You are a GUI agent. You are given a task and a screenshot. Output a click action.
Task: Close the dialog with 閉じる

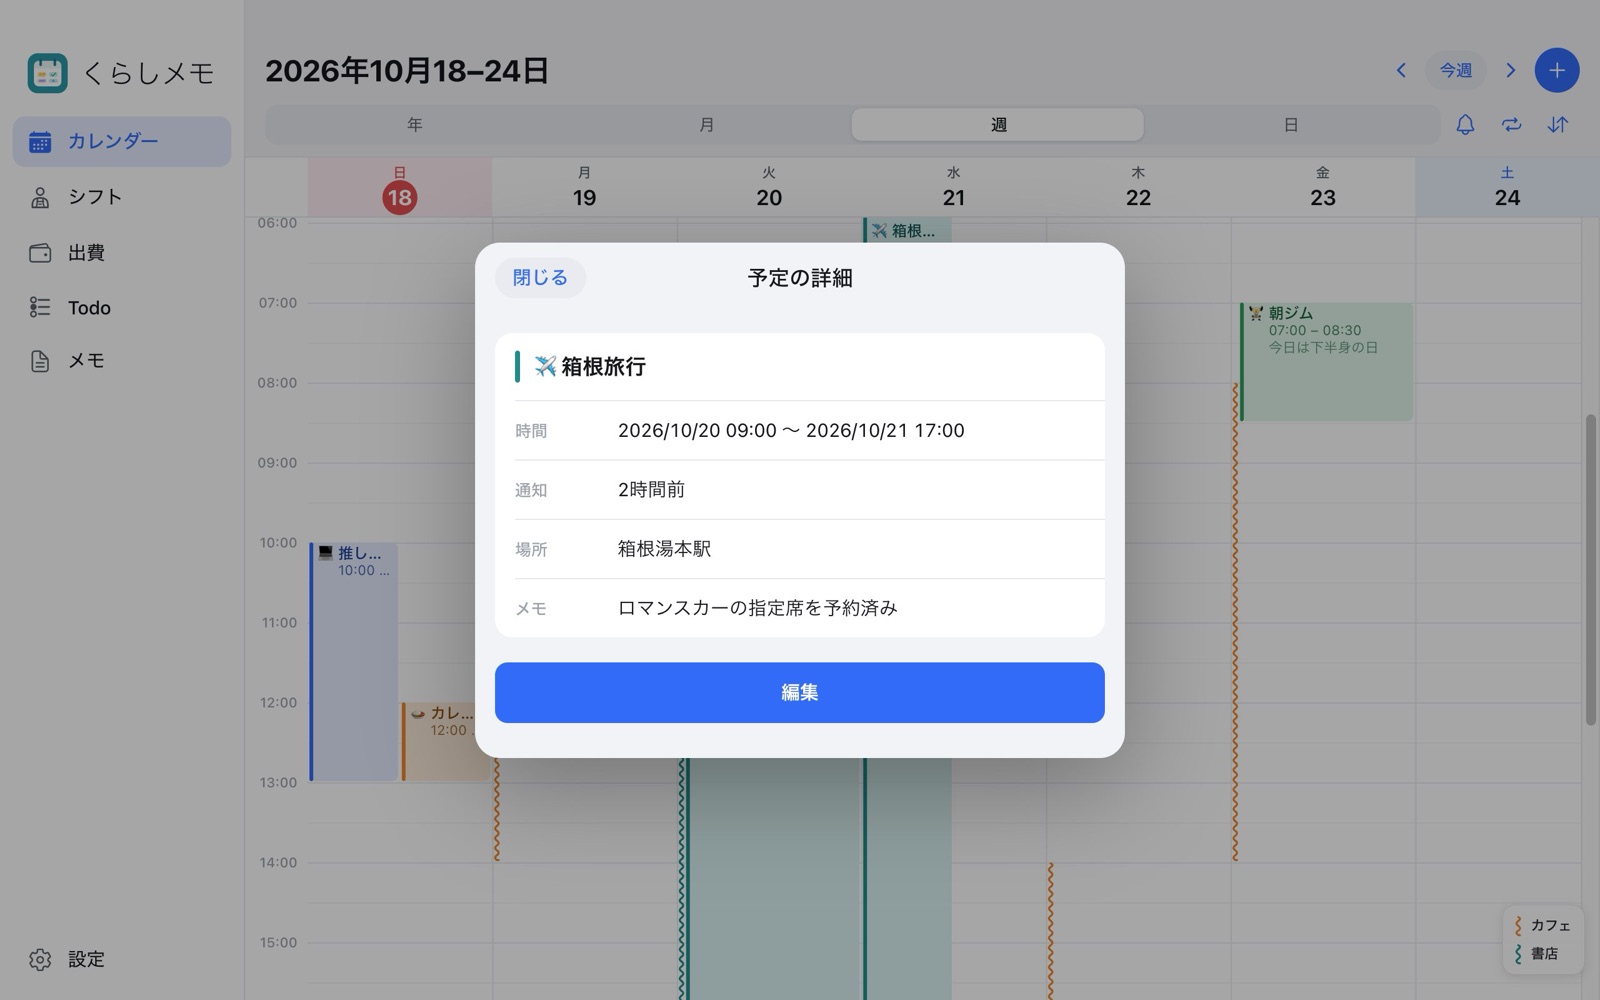point(540,278)
